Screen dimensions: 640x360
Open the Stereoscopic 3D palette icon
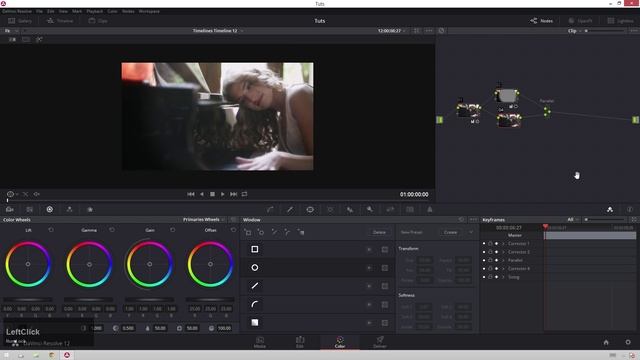[410, 209]
